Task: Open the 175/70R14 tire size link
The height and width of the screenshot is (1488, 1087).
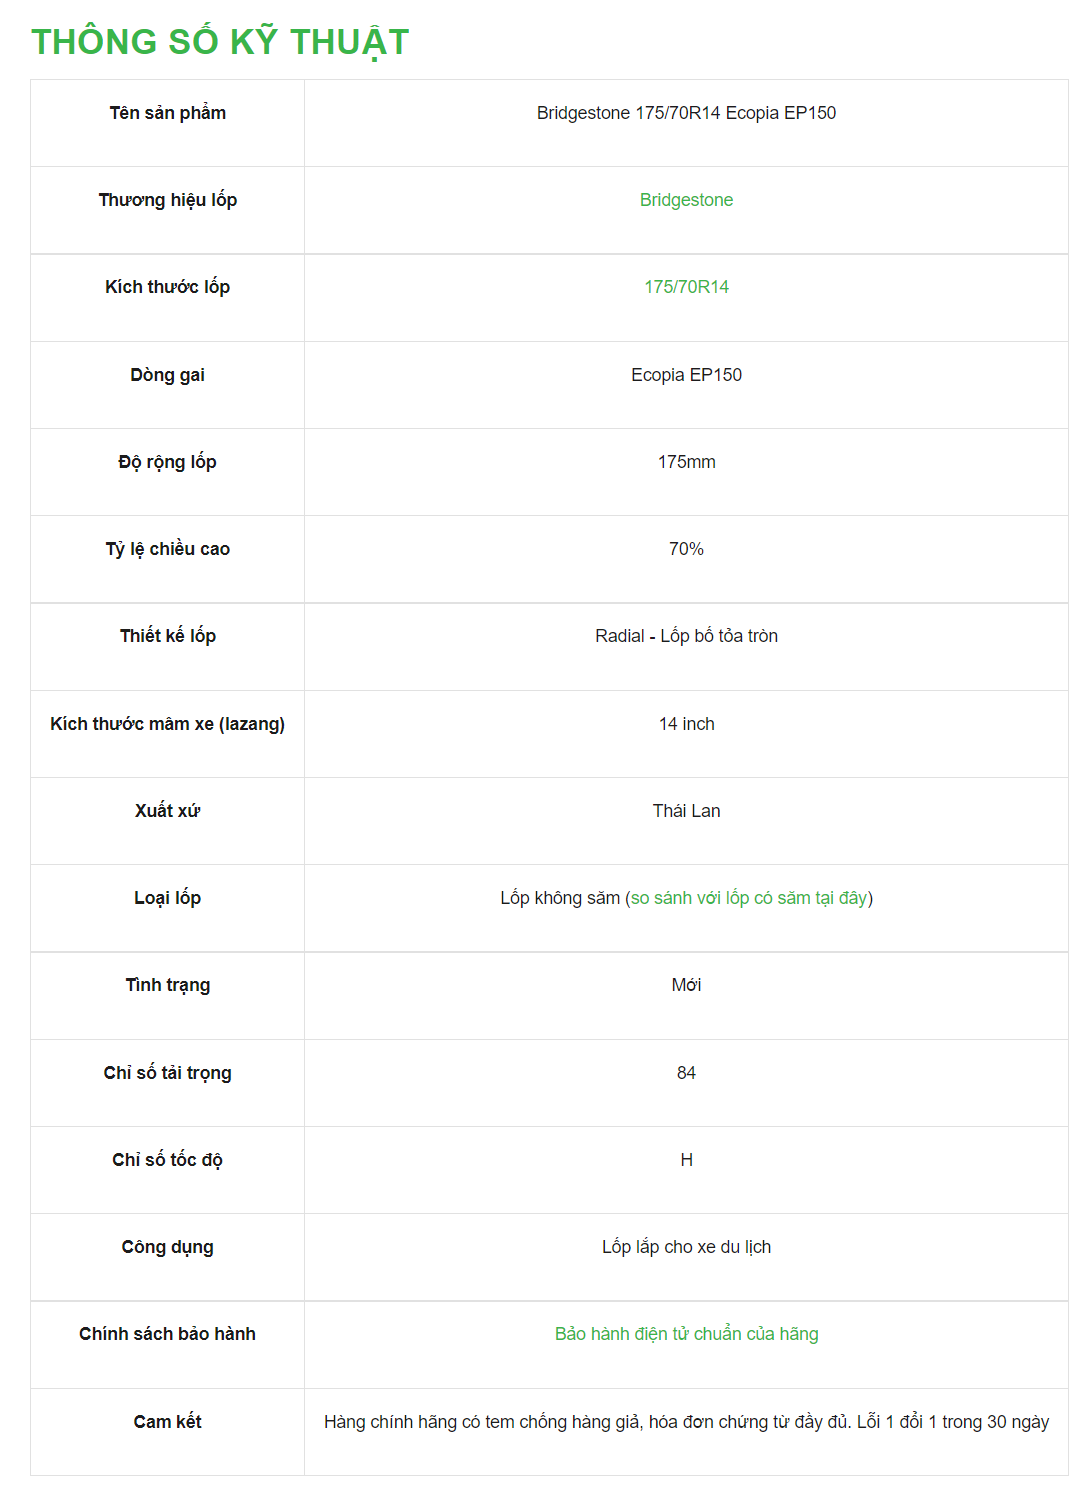Action: pos(686,287)
